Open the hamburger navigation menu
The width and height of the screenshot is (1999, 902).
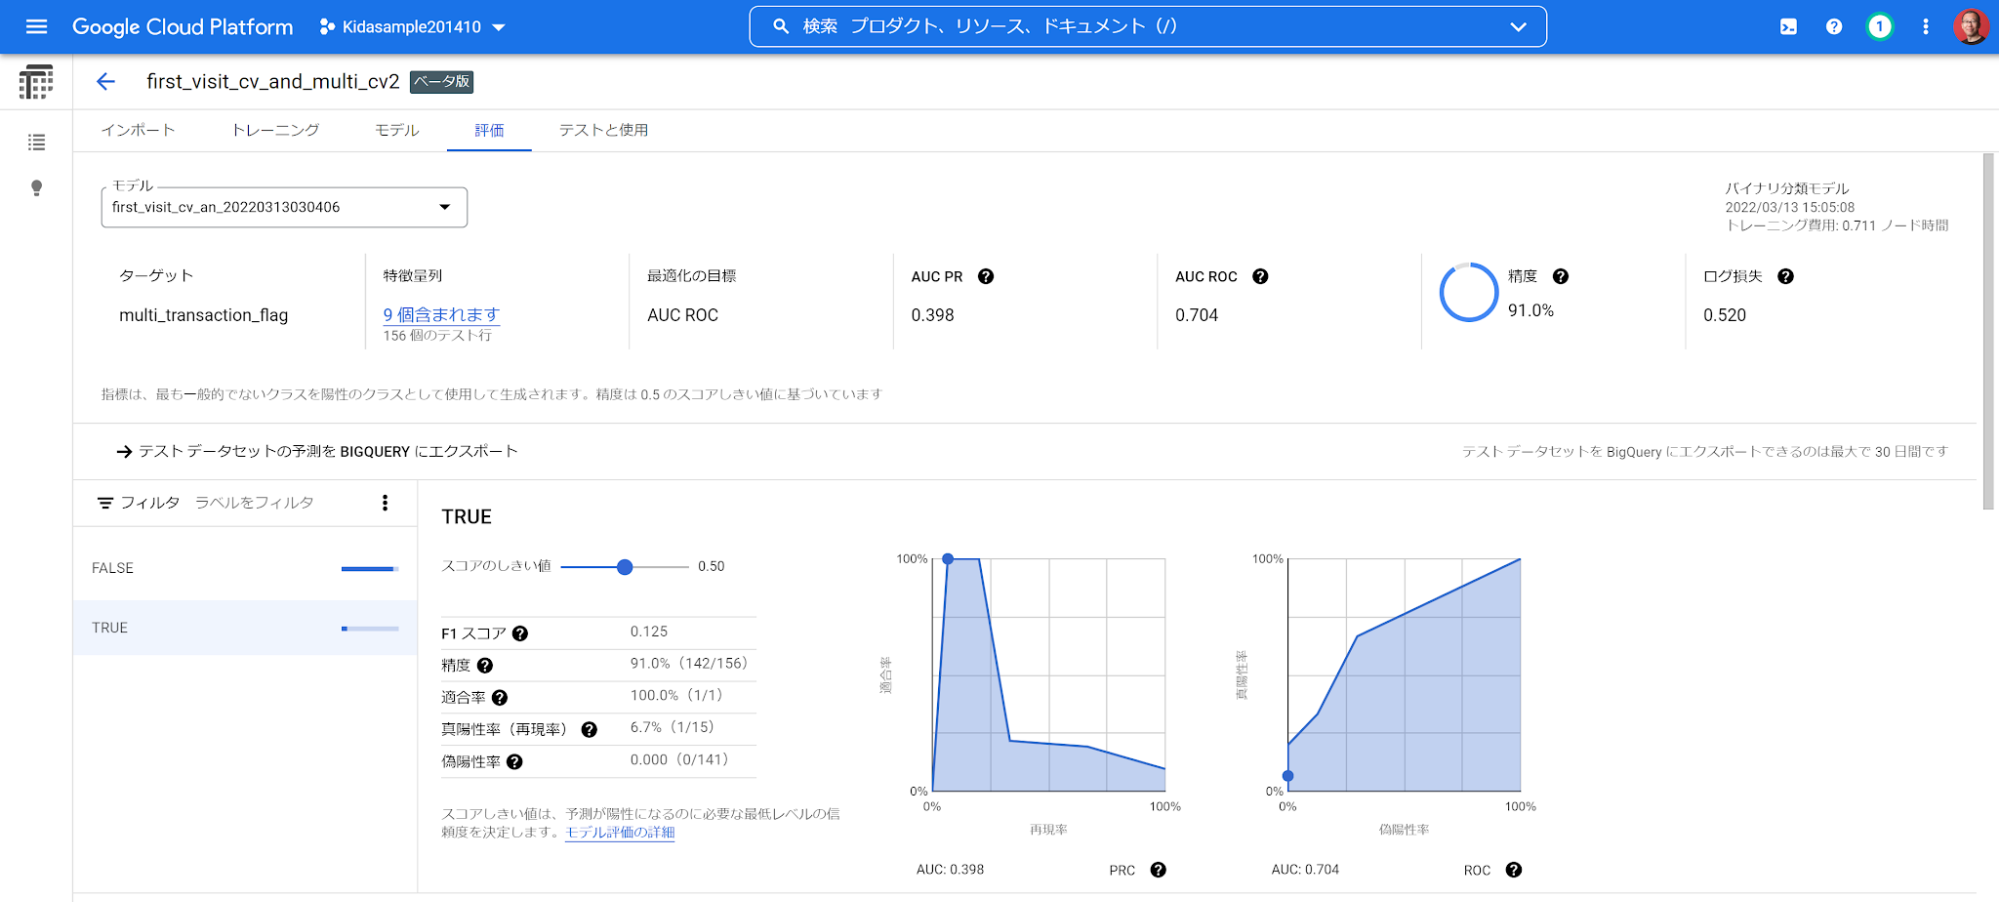click(x=36, y=27)
